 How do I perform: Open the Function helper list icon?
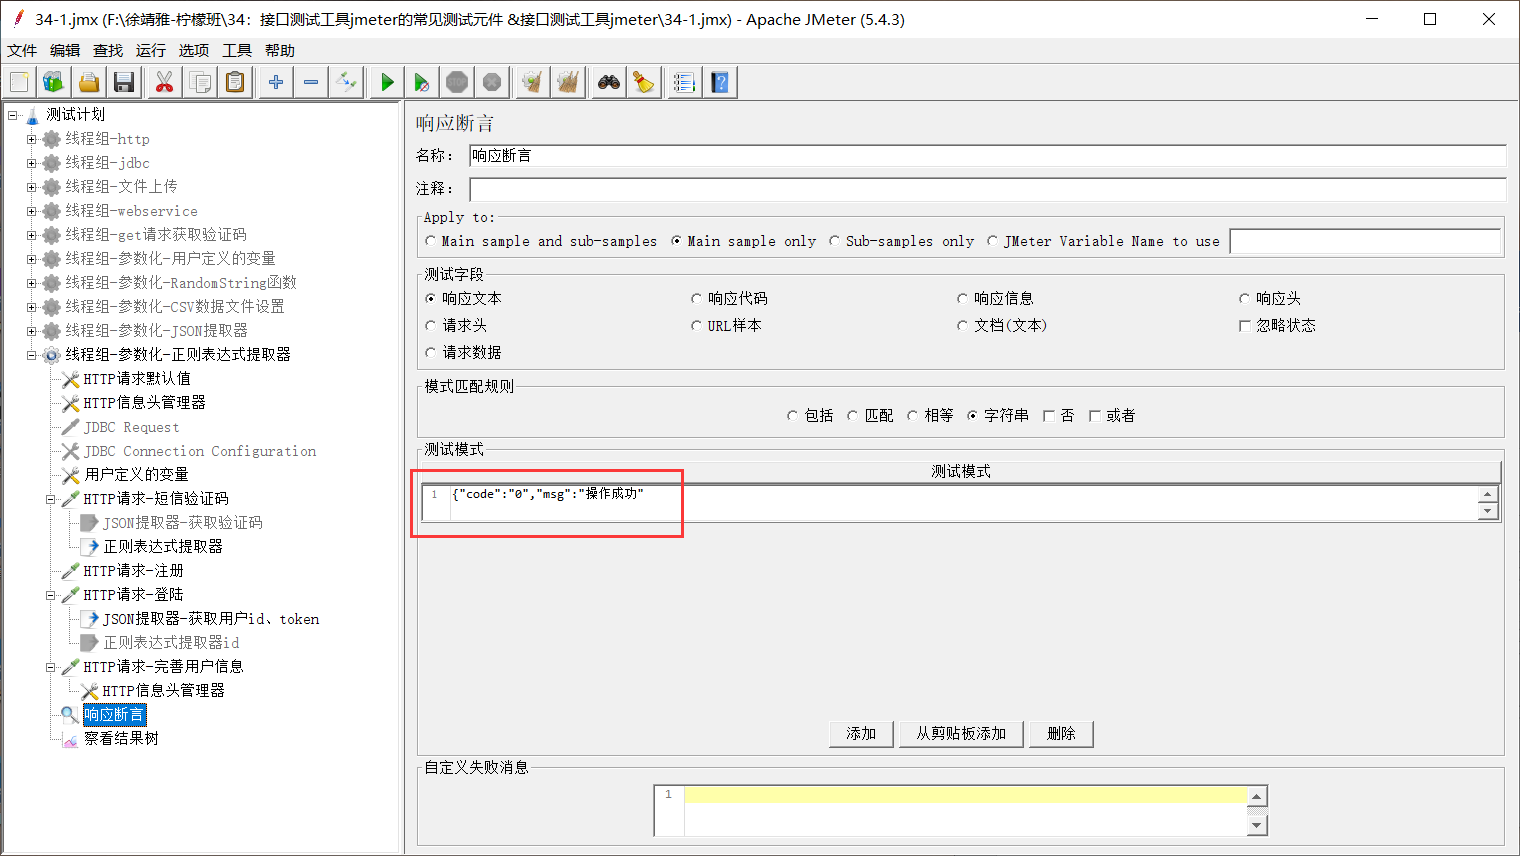point(684,82)
